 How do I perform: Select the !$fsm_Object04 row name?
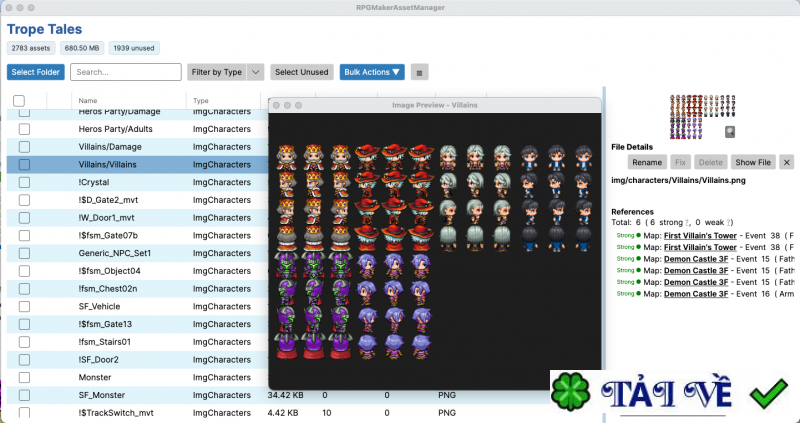(110, 271)
